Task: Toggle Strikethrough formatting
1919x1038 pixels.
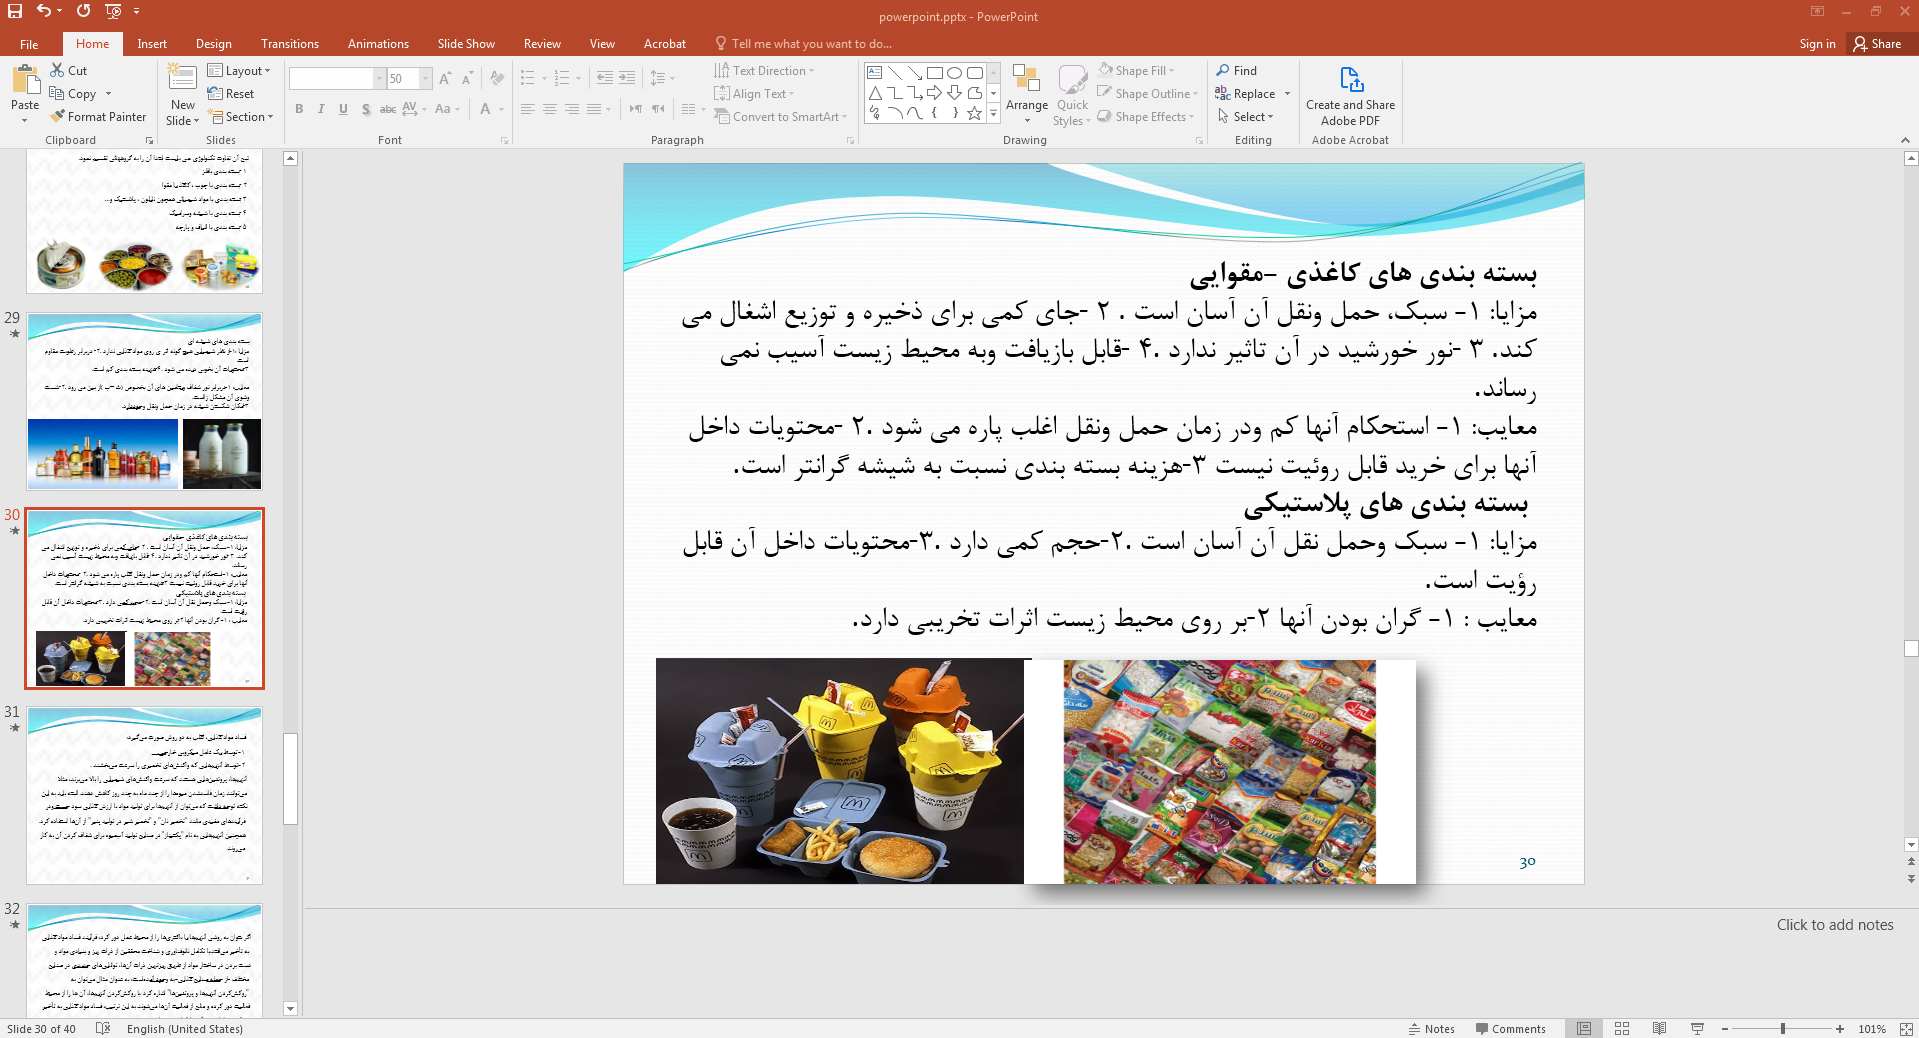Action: pos(388,109)
